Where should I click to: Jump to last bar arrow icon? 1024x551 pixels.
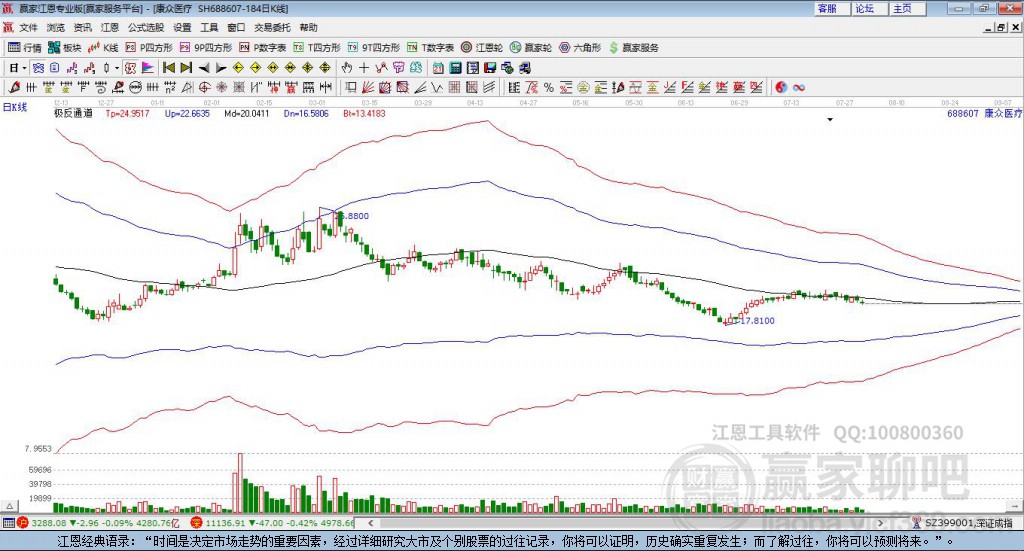(x=186, y=68)
